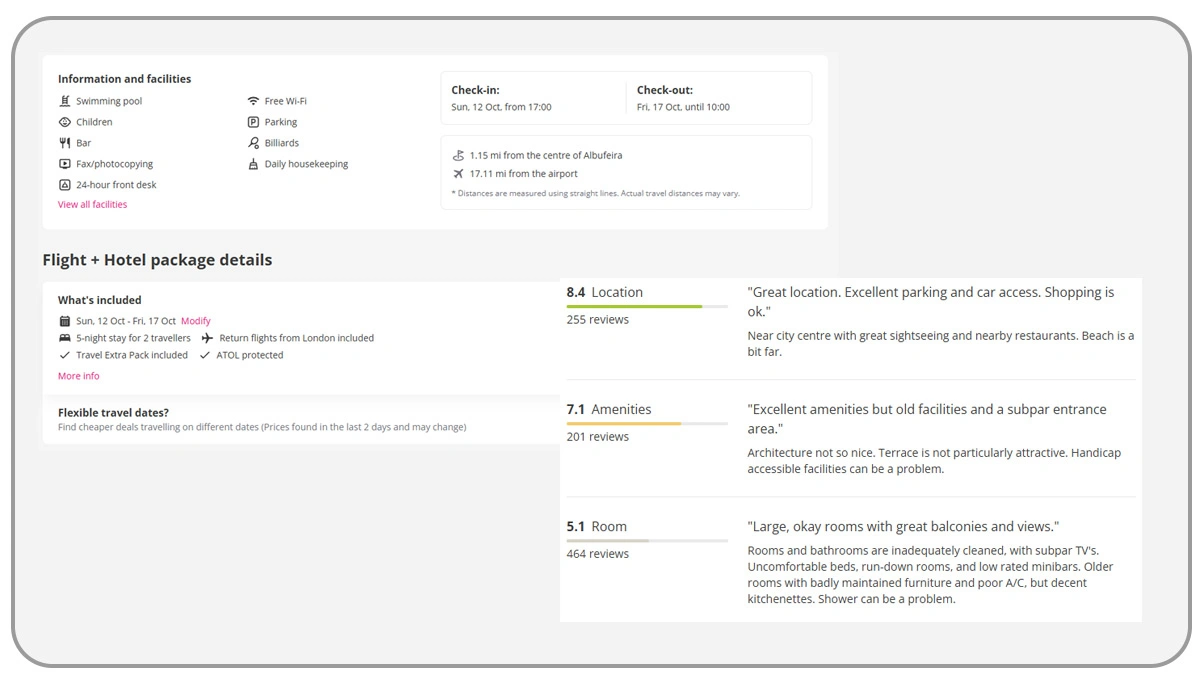Image resolution: width=1202 pixels, height=684 pixels.
Task: Expand More info under What's included
Action: (78, 375)
